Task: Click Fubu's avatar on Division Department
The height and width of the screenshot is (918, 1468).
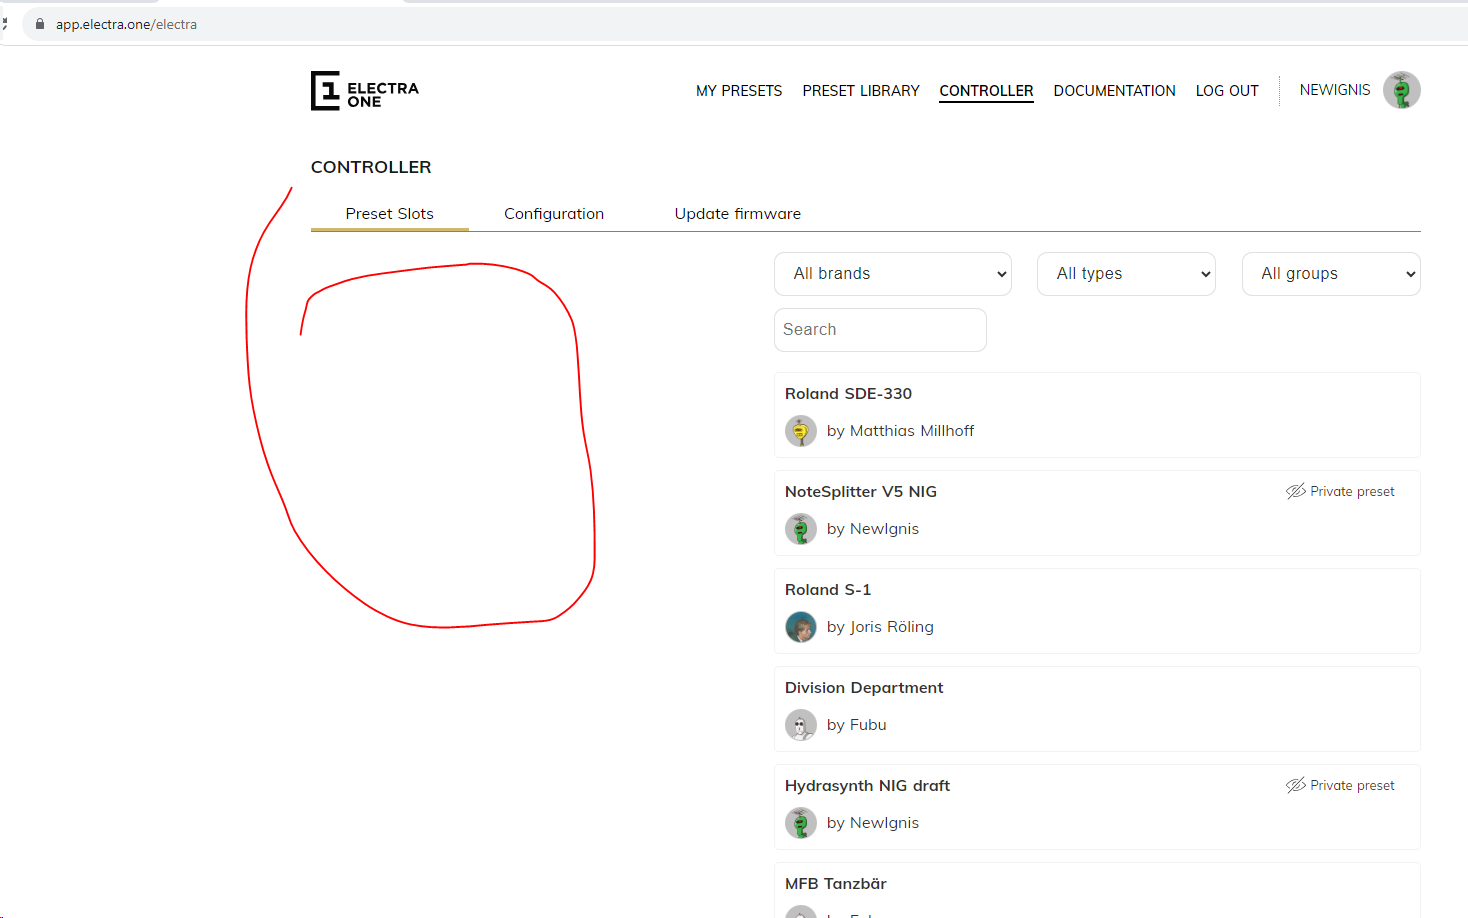Action: tap(801, 725)
